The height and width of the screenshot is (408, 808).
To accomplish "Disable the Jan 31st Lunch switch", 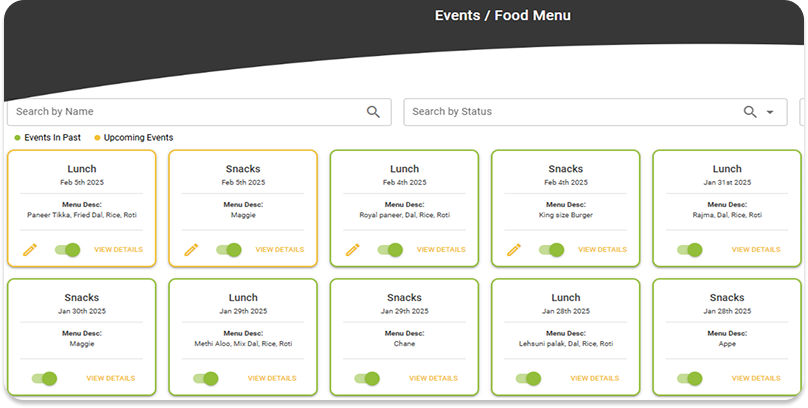I will 690,250.
